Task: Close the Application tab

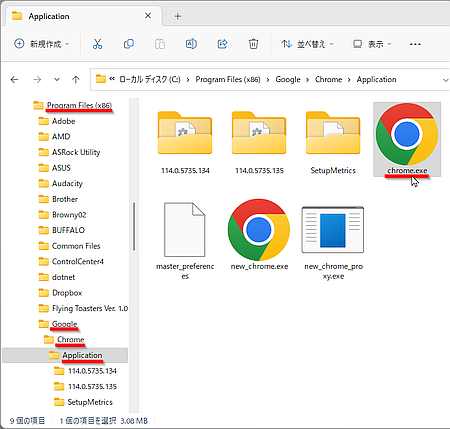Action: [148, 16]
